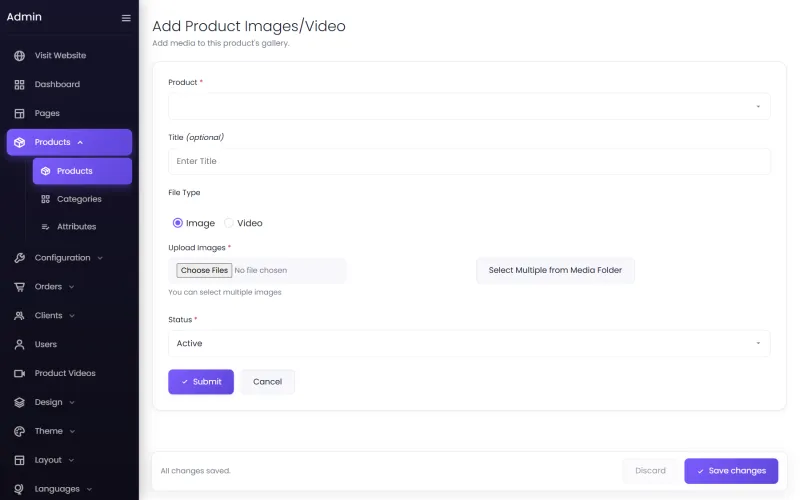Expand the Theme menu chevron
The width and height of the screenshot is (800, 500).
[x=72, y=431]
